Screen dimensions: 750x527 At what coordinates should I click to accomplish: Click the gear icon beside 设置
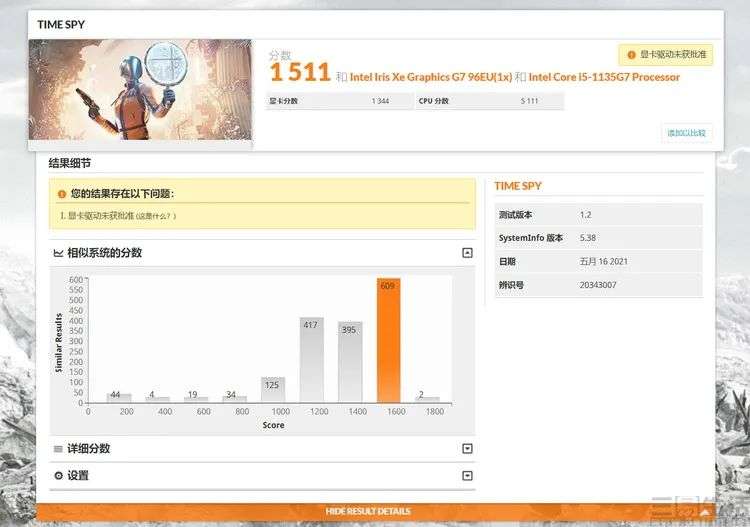click(x=58, y=475)
